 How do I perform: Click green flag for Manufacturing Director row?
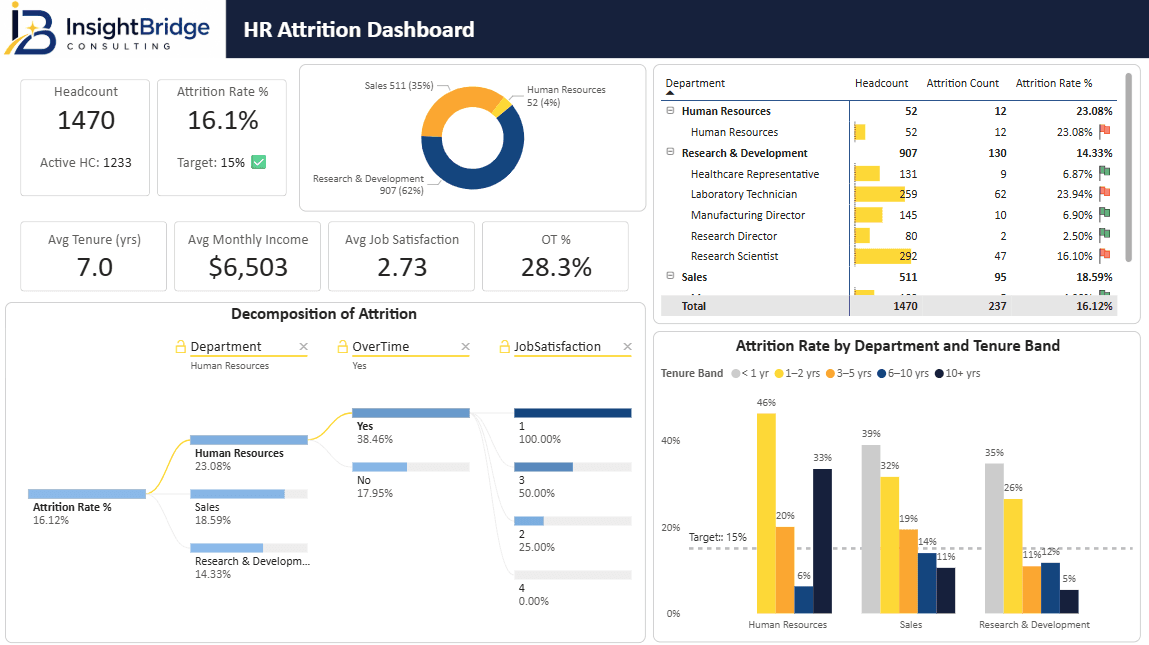pyautogui.click(x=1105, y=214)
